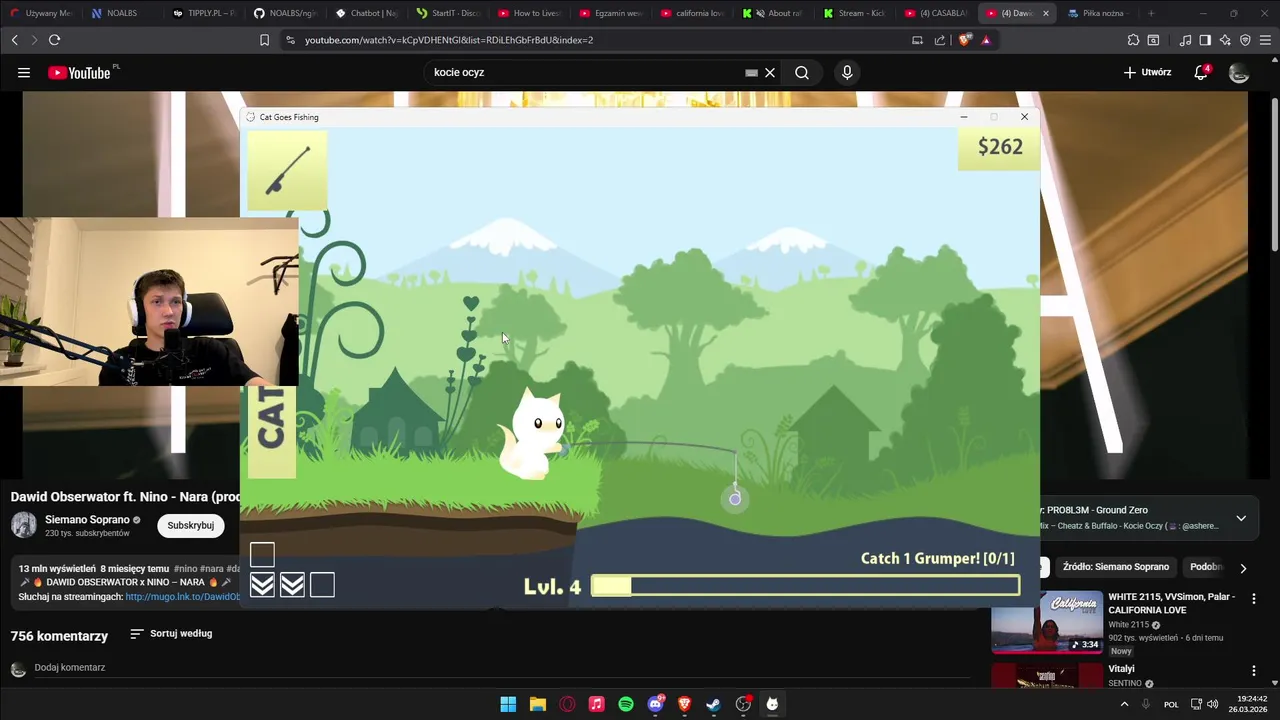Reload the page in the browser
Screen dimensions: 1280x720
[x=54, y=40]
